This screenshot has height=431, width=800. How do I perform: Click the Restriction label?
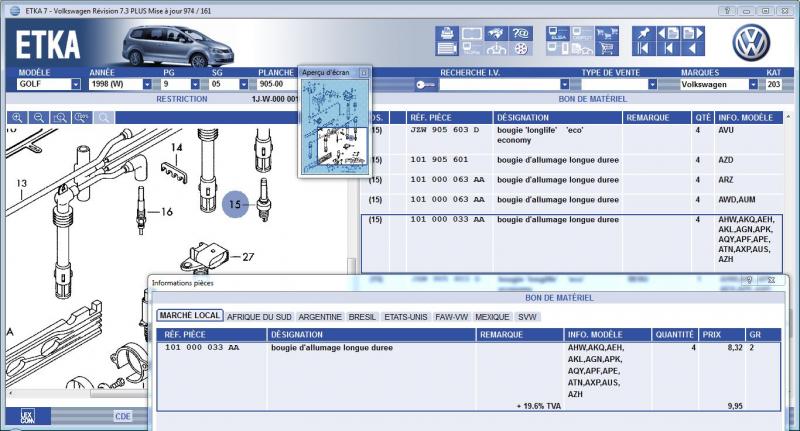click(182, 99)
